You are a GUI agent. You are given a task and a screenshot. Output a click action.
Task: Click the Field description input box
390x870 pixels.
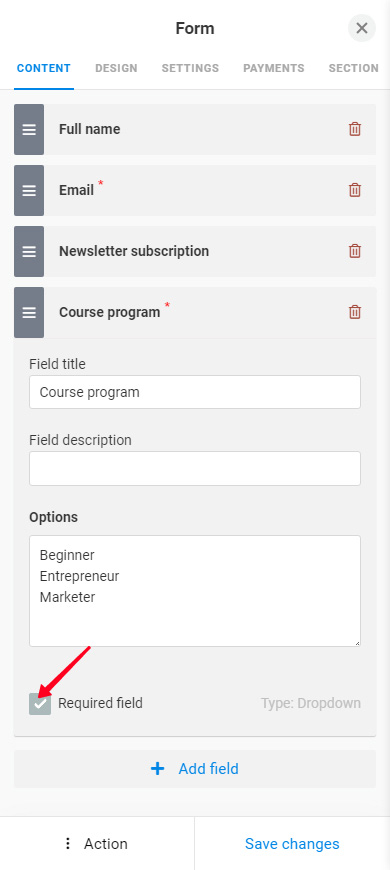pos(195,468)
